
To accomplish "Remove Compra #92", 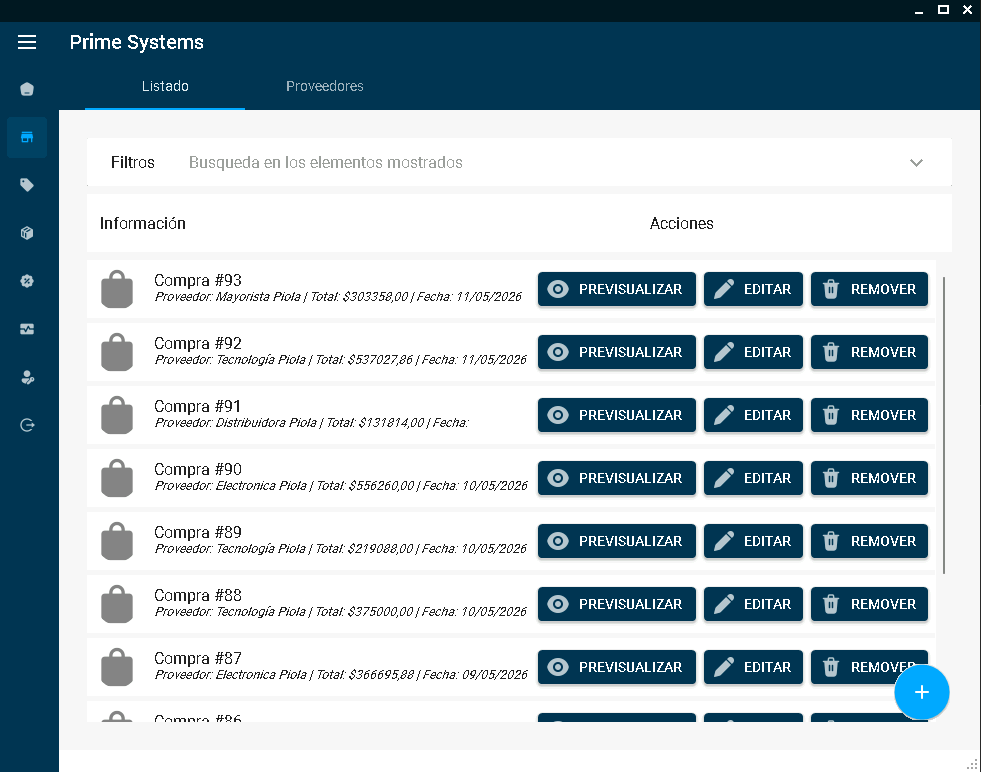I will [x=869, y=352].
